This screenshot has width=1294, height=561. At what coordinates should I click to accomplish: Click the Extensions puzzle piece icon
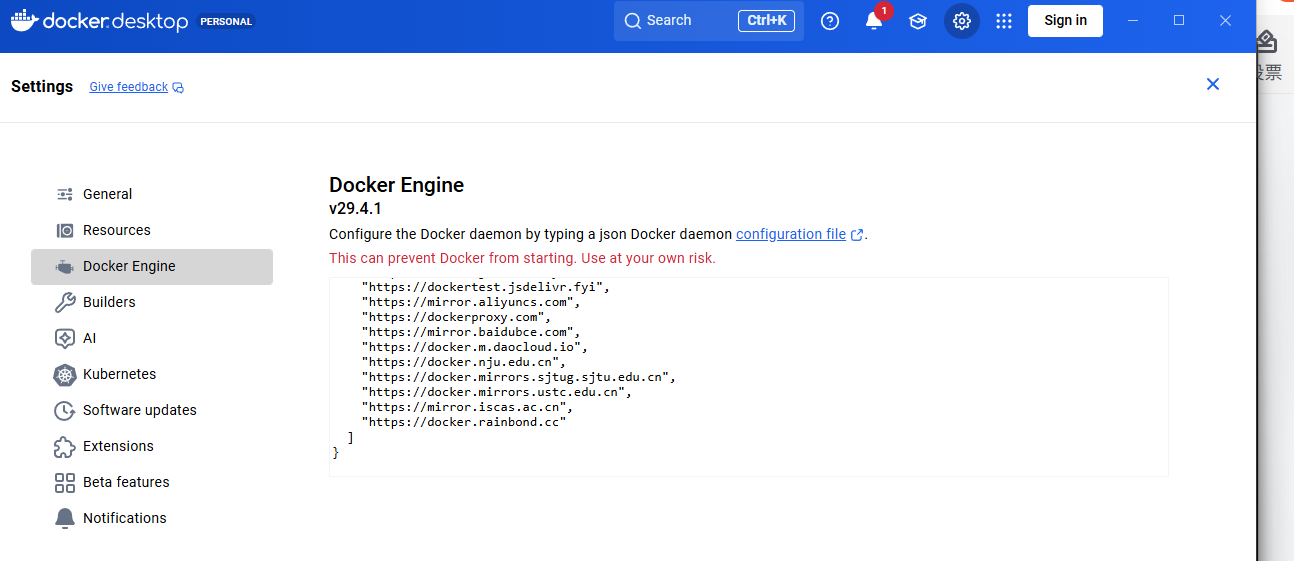pyautogui.click(x=65, y=446)
